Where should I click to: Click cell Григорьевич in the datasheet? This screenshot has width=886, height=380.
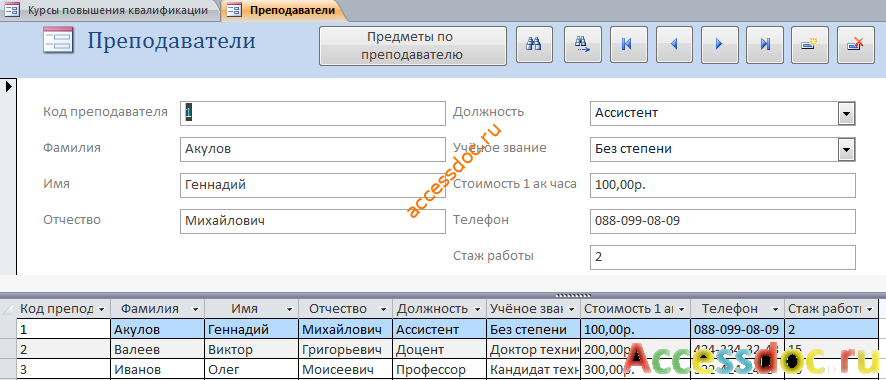point(345,350)
